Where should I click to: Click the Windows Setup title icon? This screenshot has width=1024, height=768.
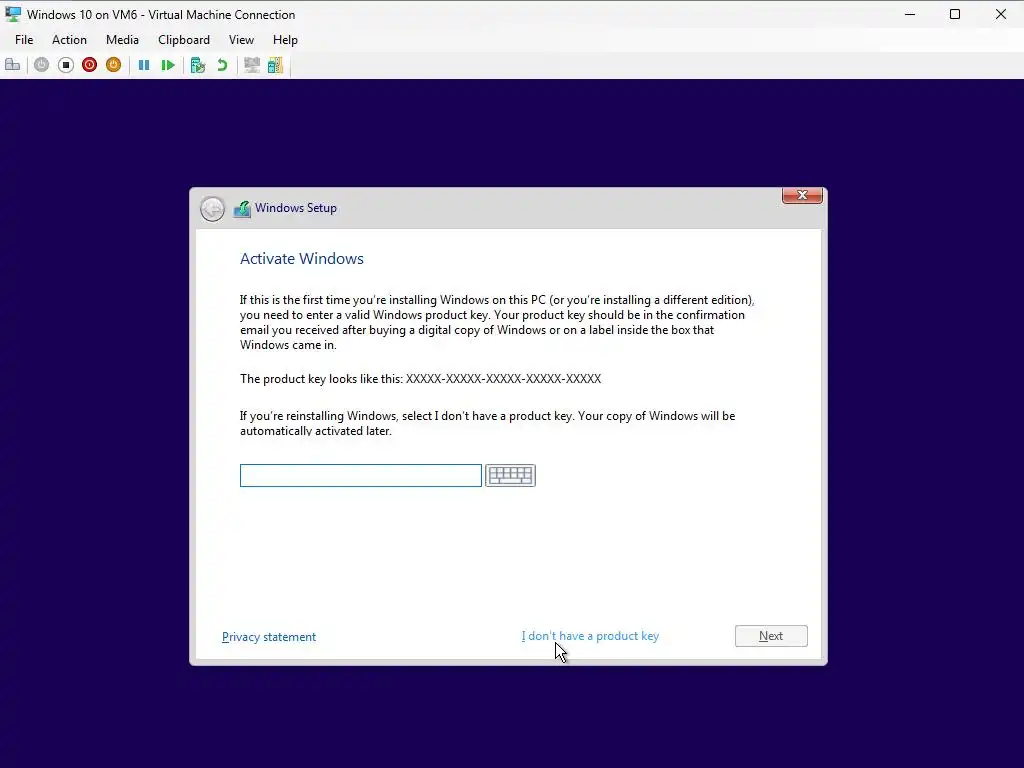point(242,209)
